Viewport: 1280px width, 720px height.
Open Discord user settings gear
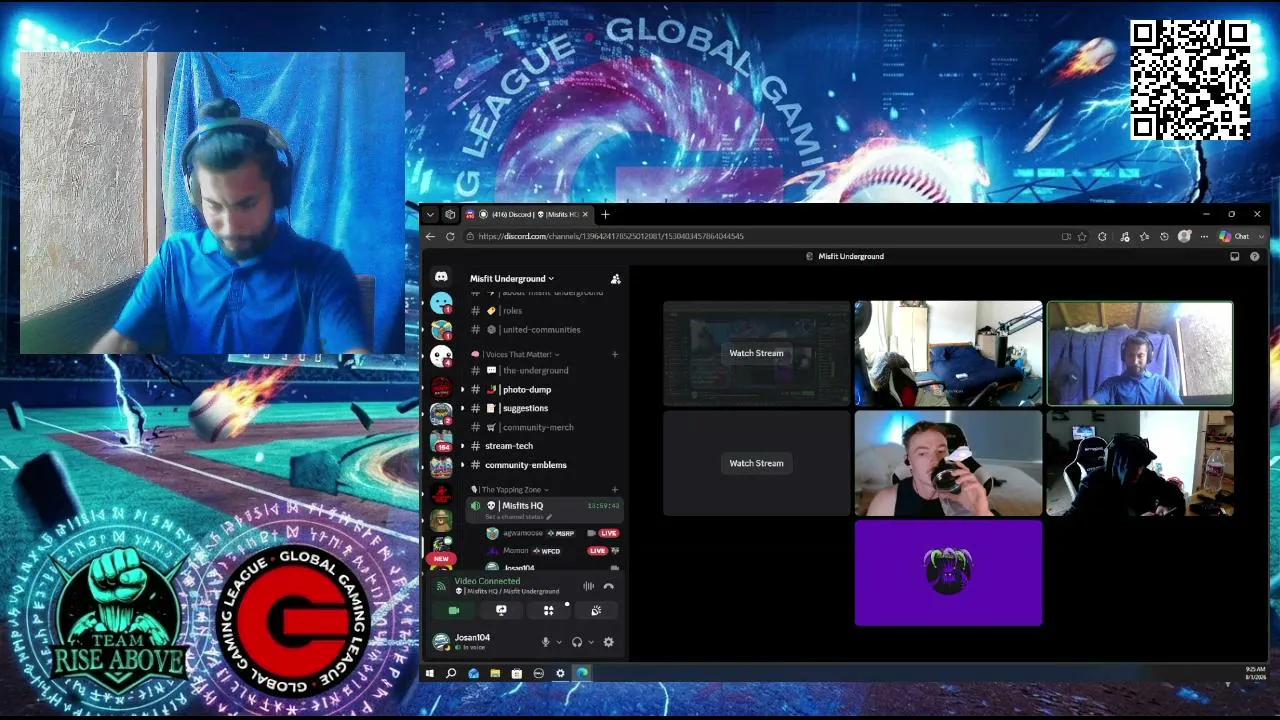click(x=608, y=642)
